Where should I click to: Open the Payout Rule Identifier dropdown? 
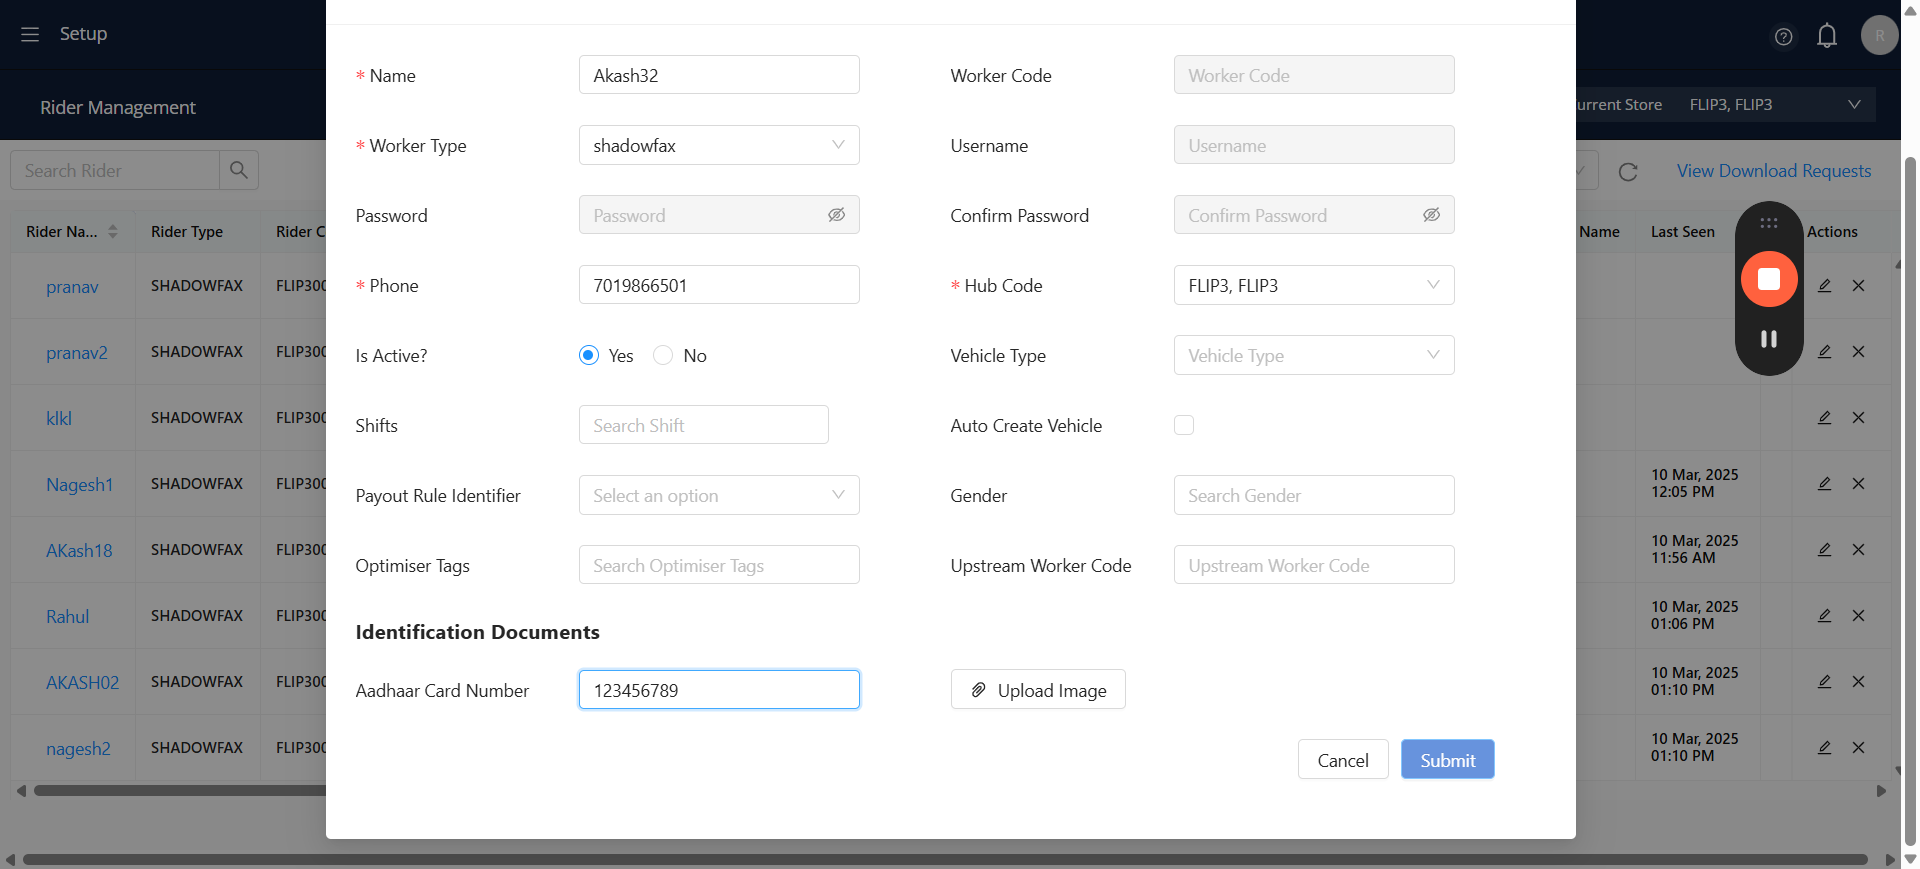719,495
